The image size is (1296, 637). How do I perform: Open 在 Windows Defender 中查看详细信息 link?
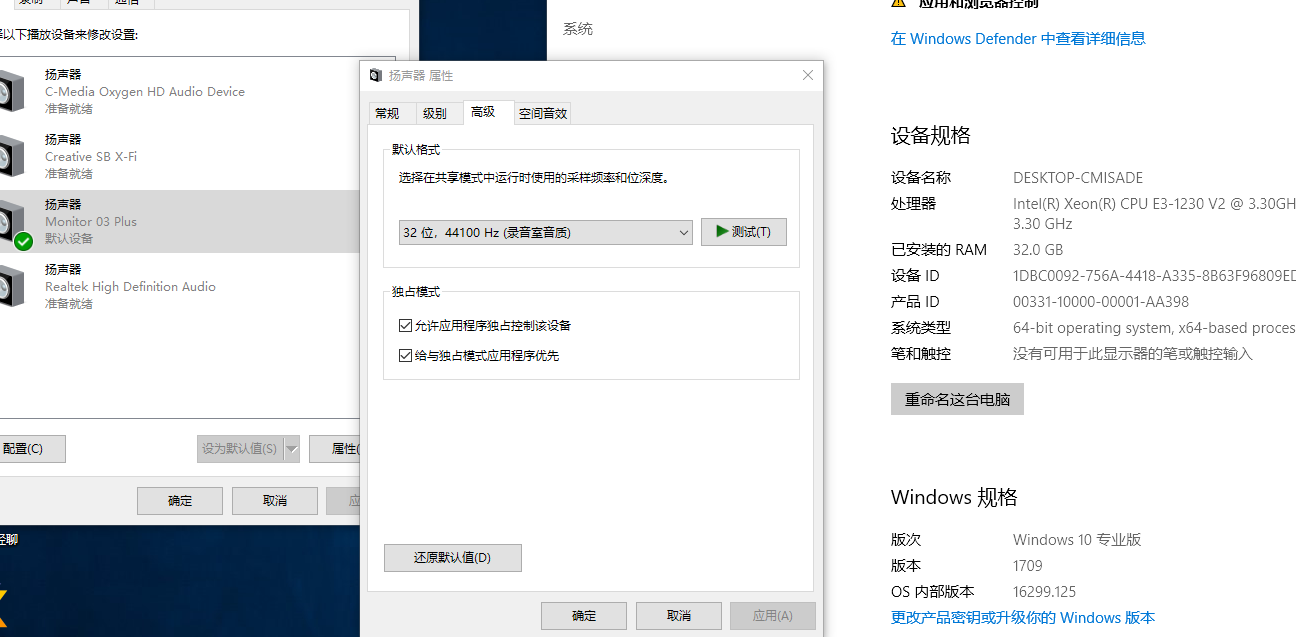[1018, 39]
